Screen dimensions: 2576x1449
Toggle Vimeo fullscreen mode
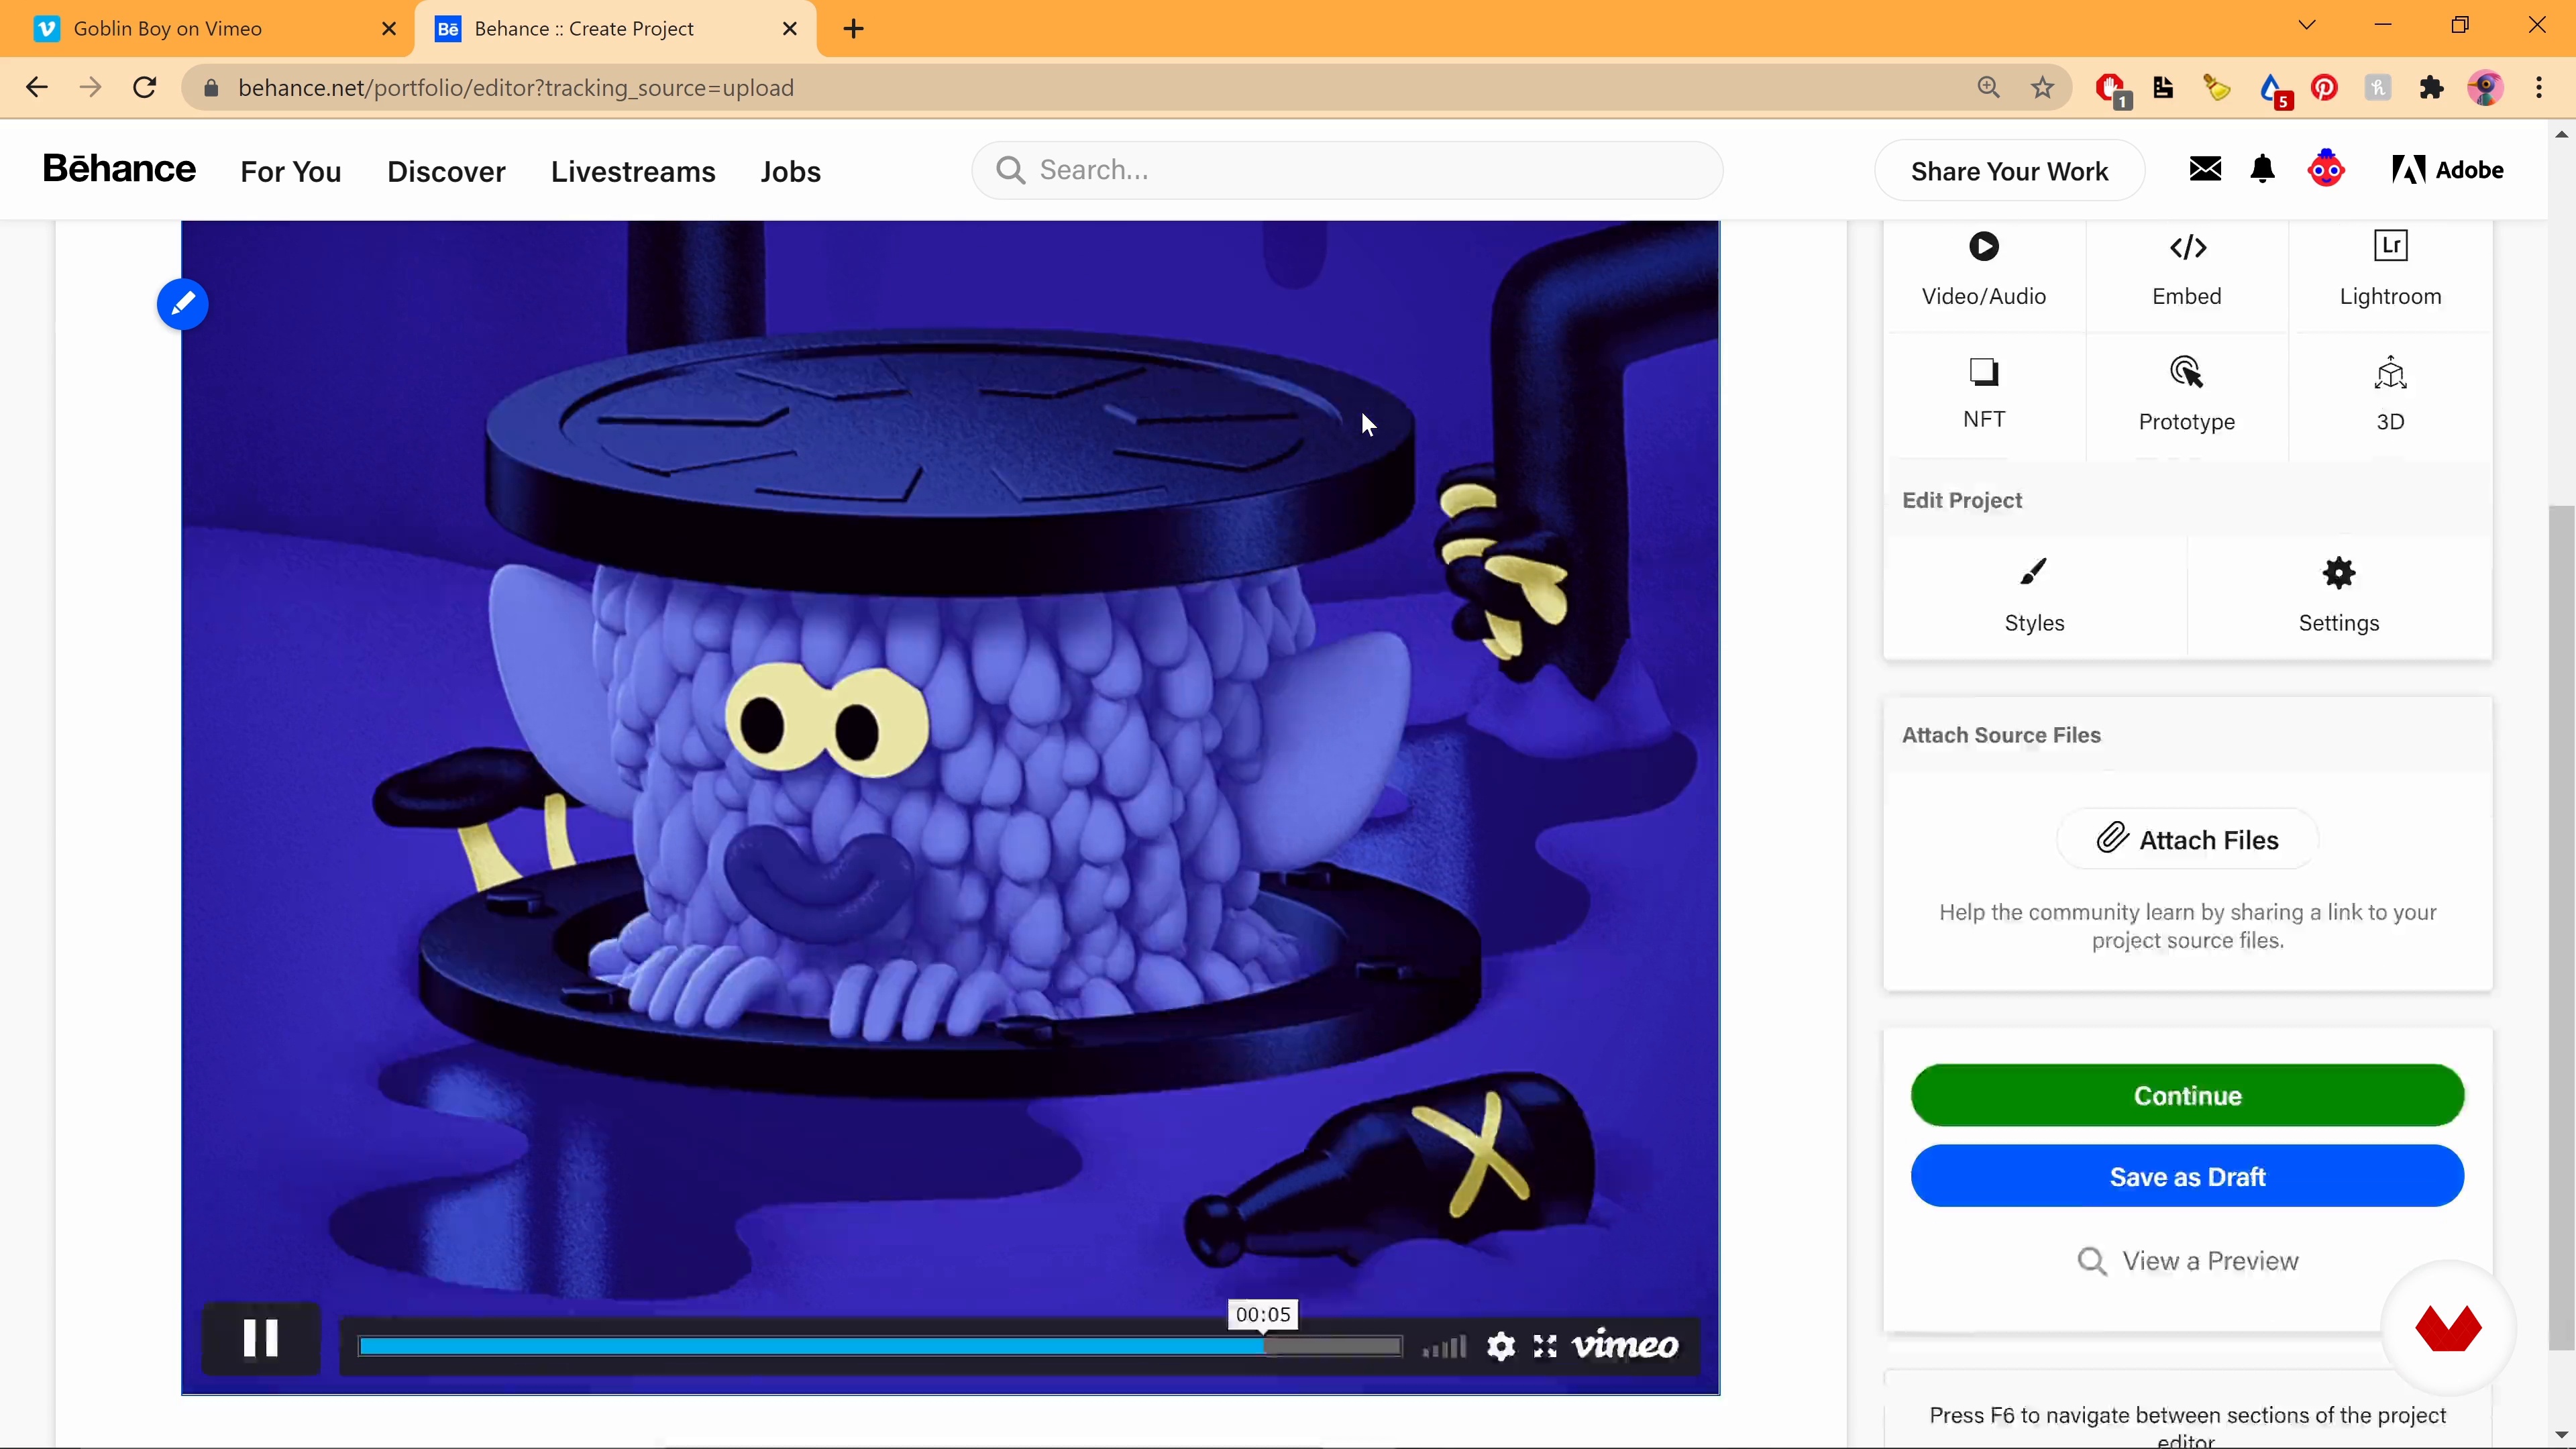[1545, 1346]
